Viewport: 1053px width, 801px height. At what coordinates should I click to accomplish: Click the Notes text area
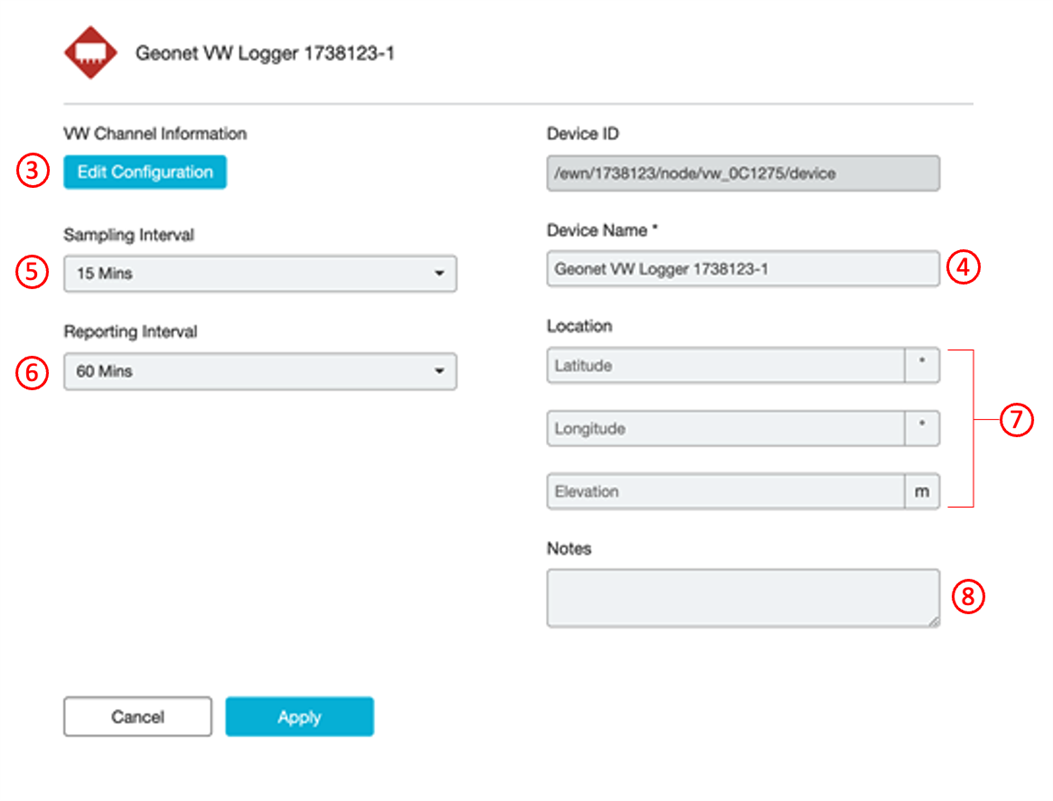point(743,598)
